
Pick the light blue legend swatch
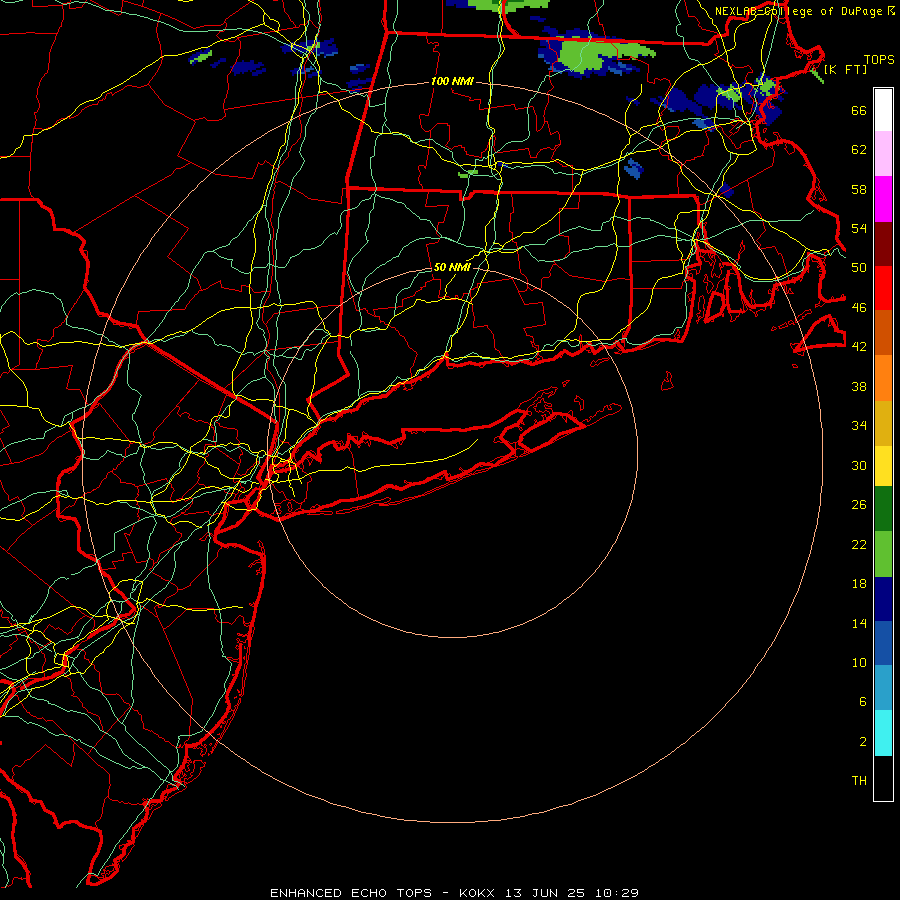click(x=883, y=688)
